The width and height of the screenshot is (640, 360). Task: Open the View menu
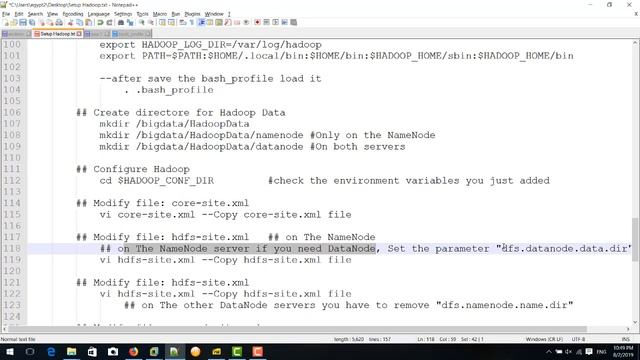click(x=52, y=14)
